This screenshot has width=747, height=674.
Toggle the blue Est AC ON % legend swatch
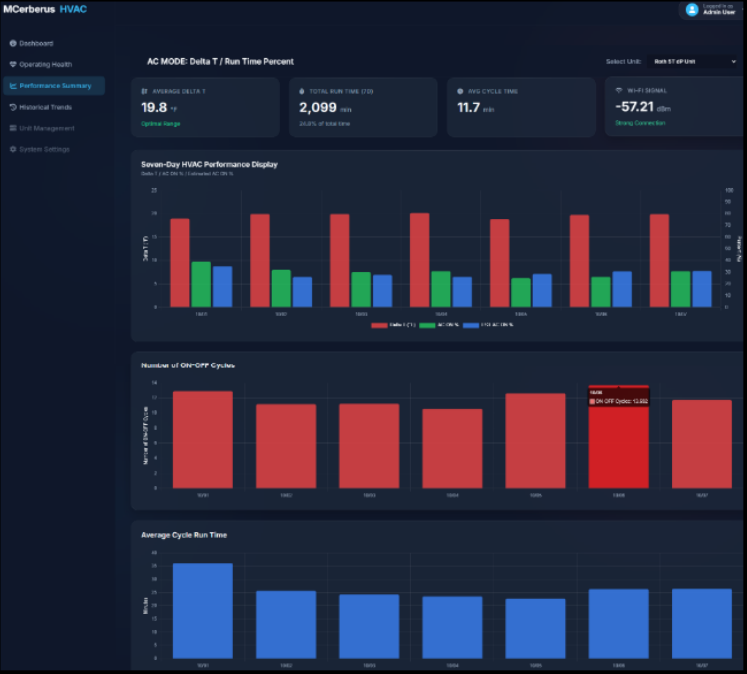click(471, 325)
